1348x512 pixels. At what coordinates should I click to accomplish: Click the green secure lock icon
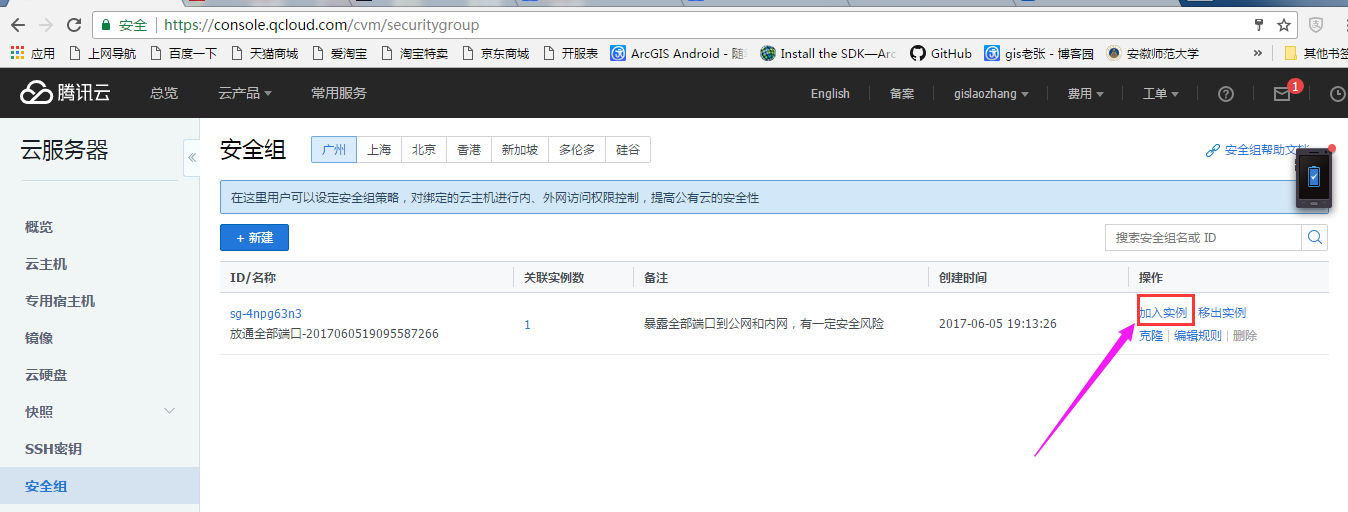pyautogui.click(x=107, y=25)
